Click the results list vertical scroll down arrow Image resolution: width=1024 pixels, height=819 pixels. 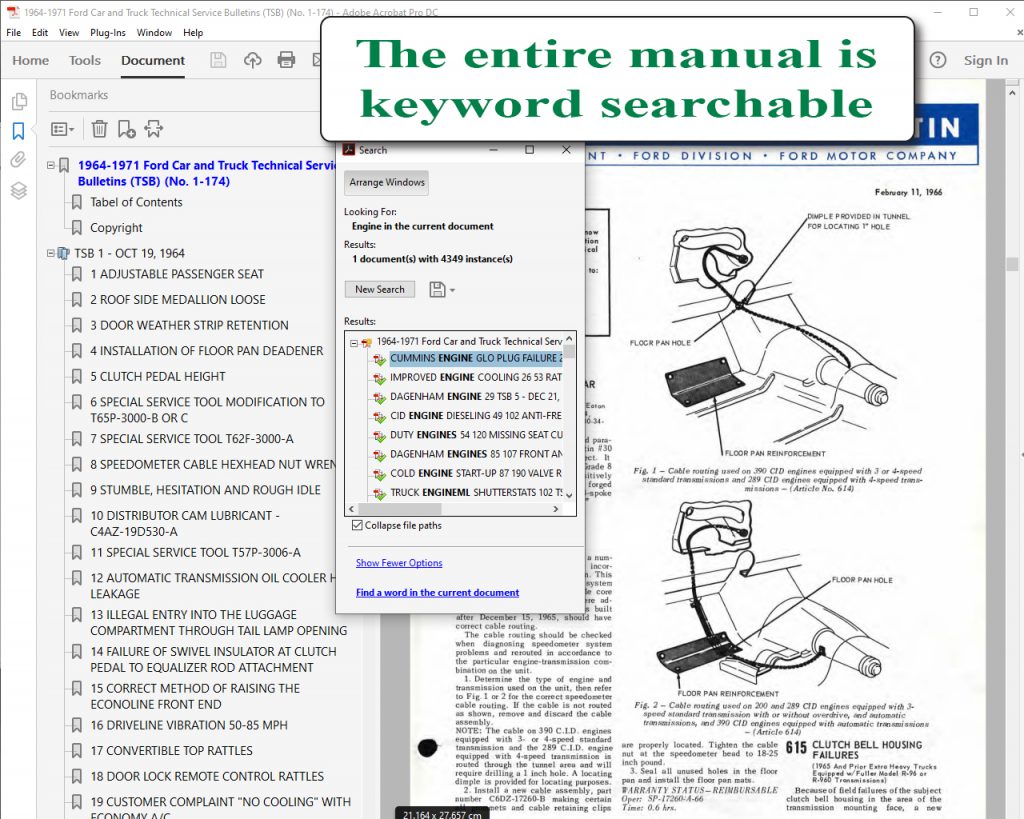(x=569, y=495)
